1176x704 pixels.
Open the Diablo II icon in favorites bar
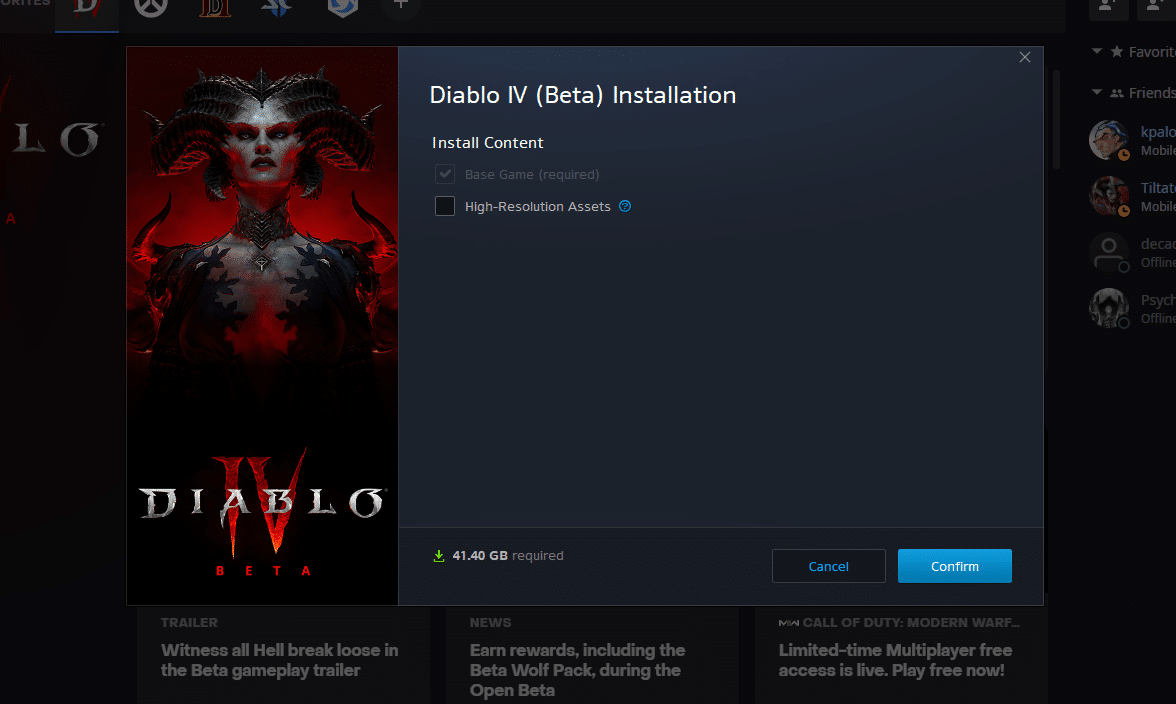coord(214,6)
